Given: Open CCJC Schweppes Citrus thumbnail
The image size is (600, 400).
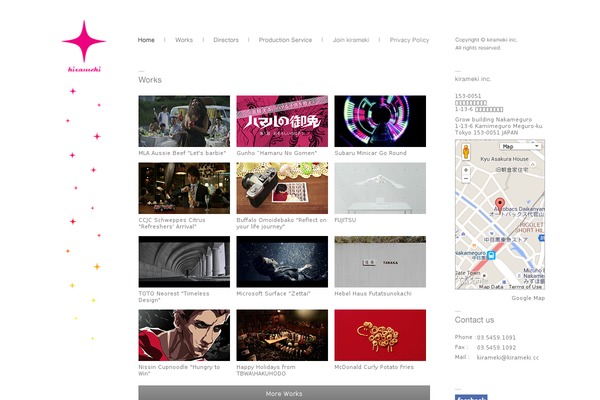Looking at the screenshot, I should click(x=184, y=188).
